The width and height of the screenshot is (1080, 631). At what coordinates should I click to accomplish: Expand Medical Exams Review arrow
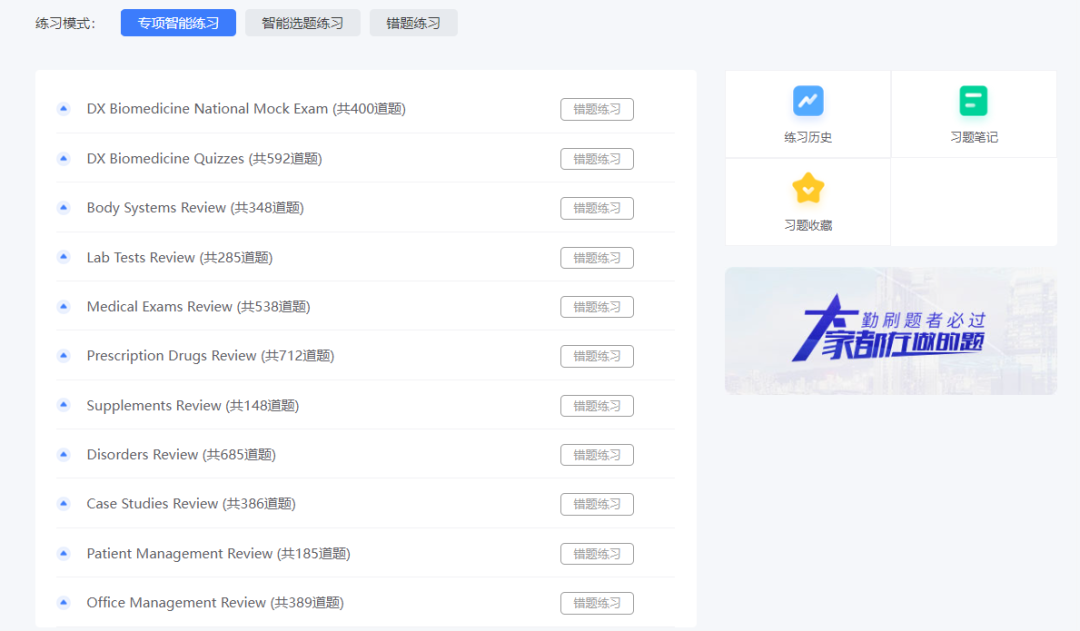click(x=63, y=307)
